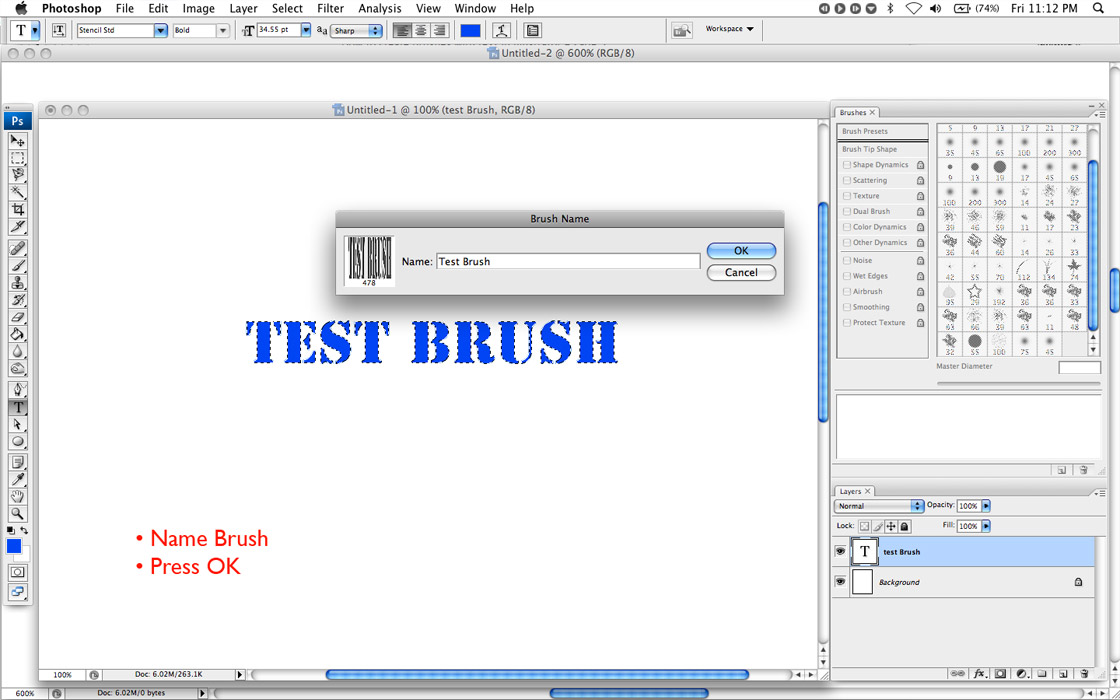Select the Paint Bucket tool
1120x700 pixels.
(x=18, y=334)
